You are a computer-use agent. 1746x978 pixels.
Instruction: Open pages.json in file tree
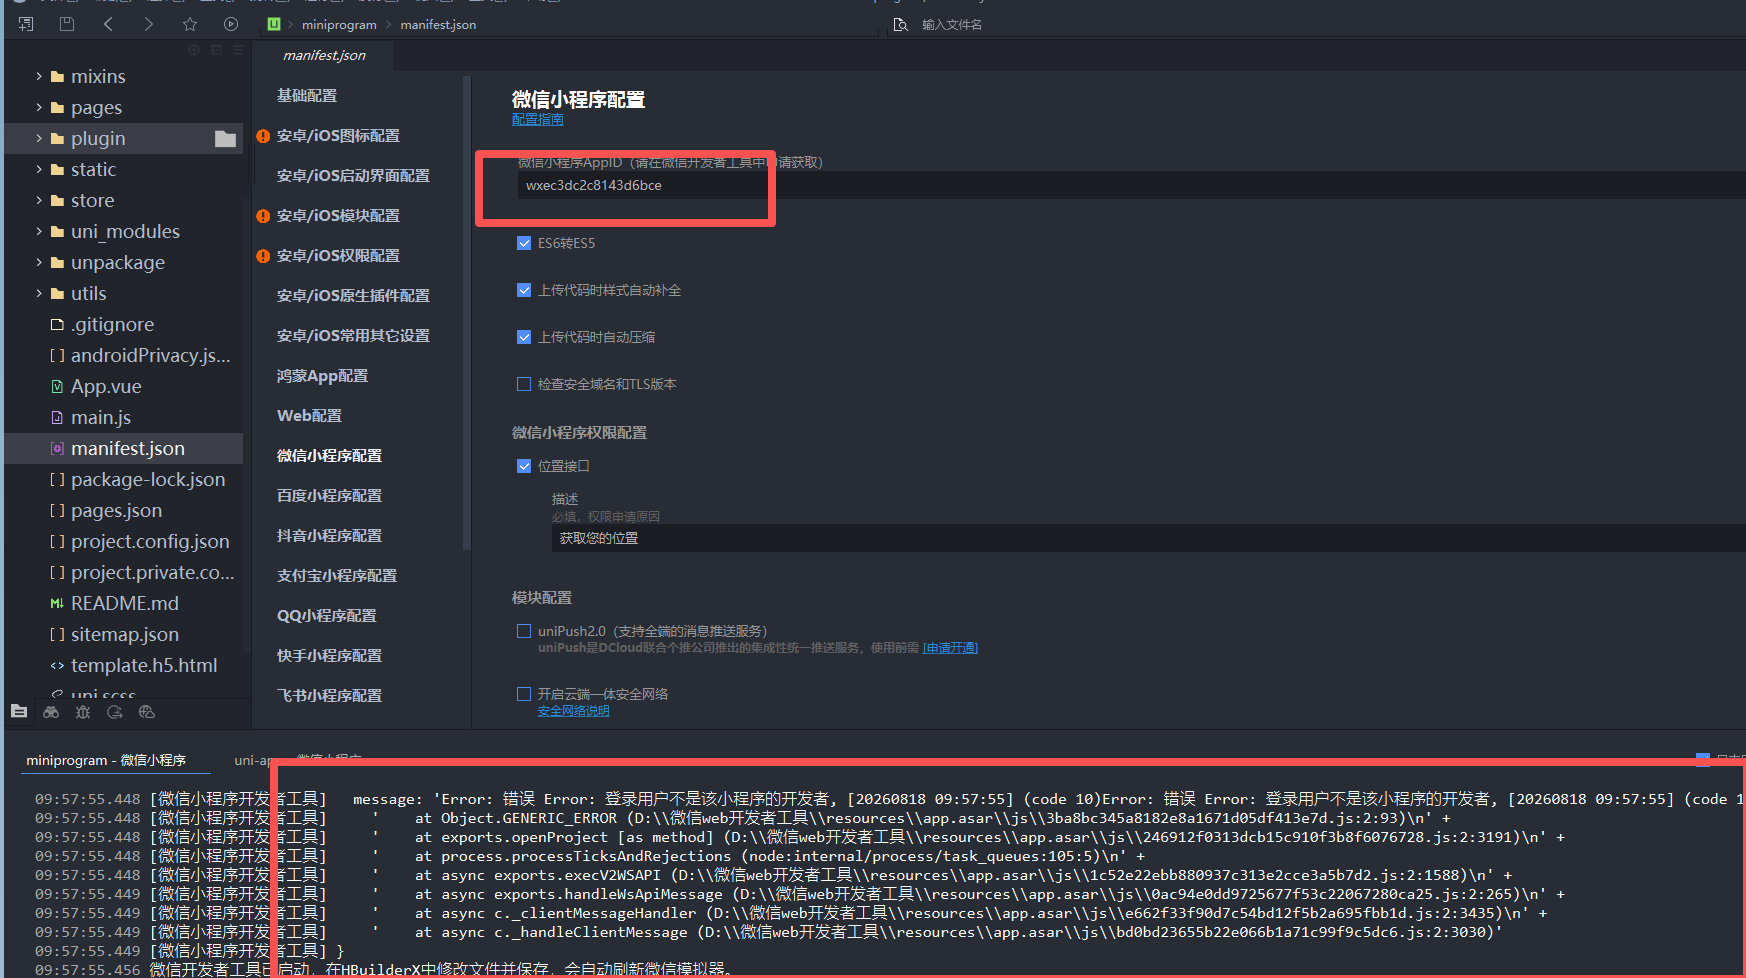(x=116, y=511)
